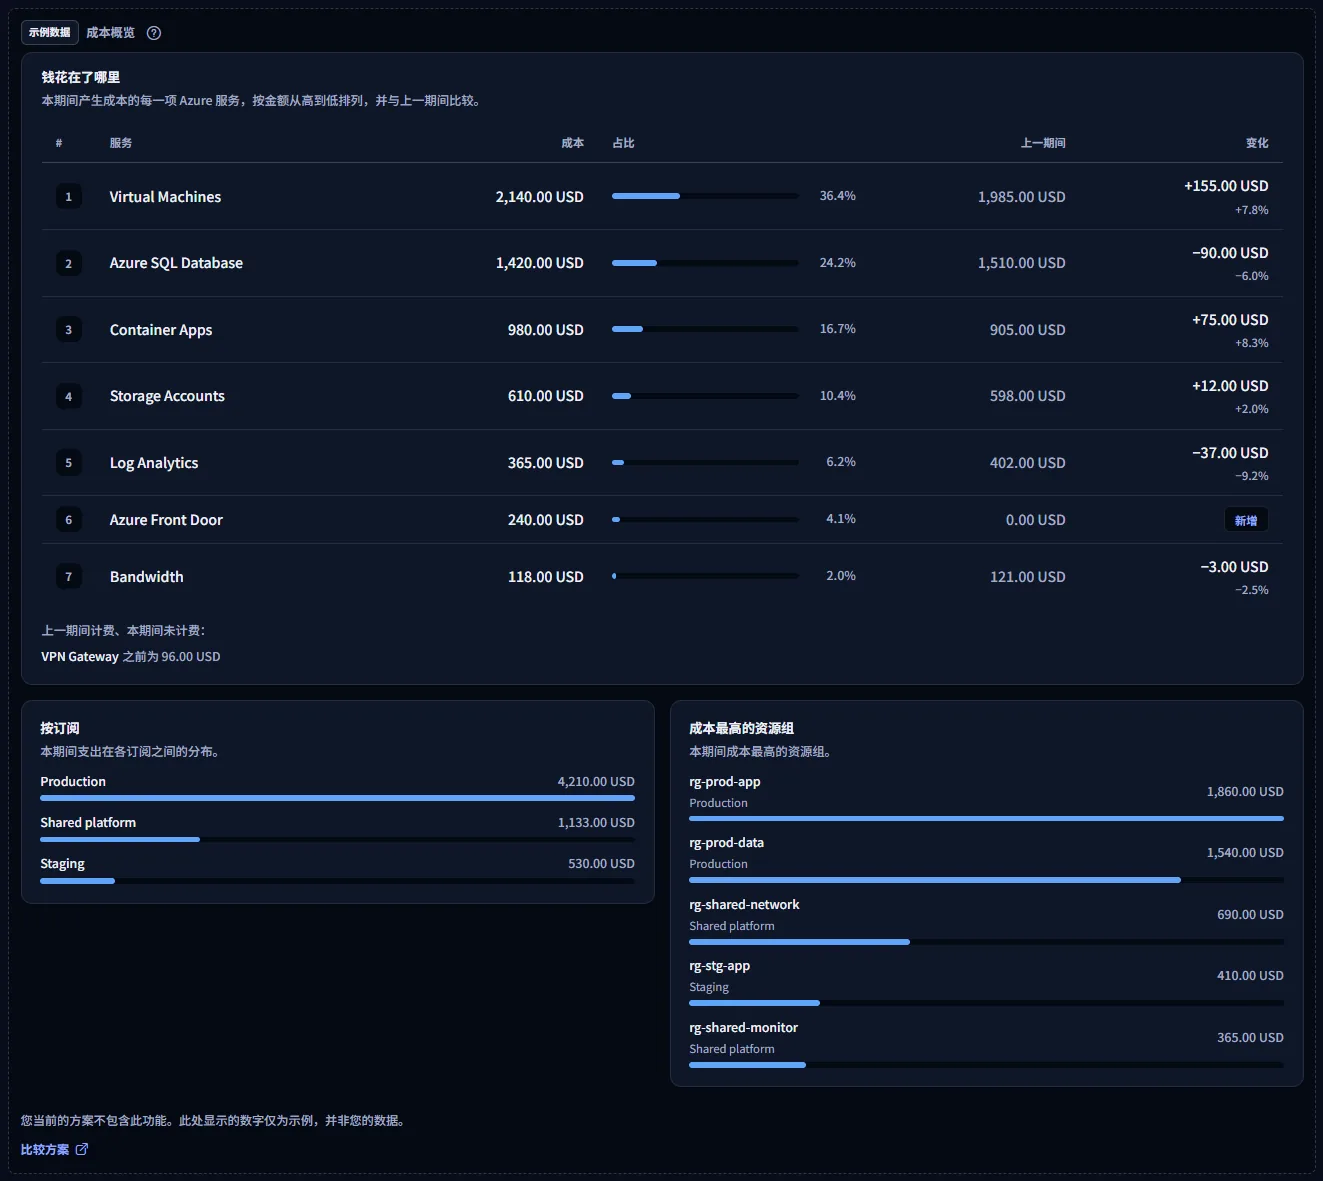Click the 36.4% share value
The width and height of the screenshot is (1323, 1181).
coord(838,196)
